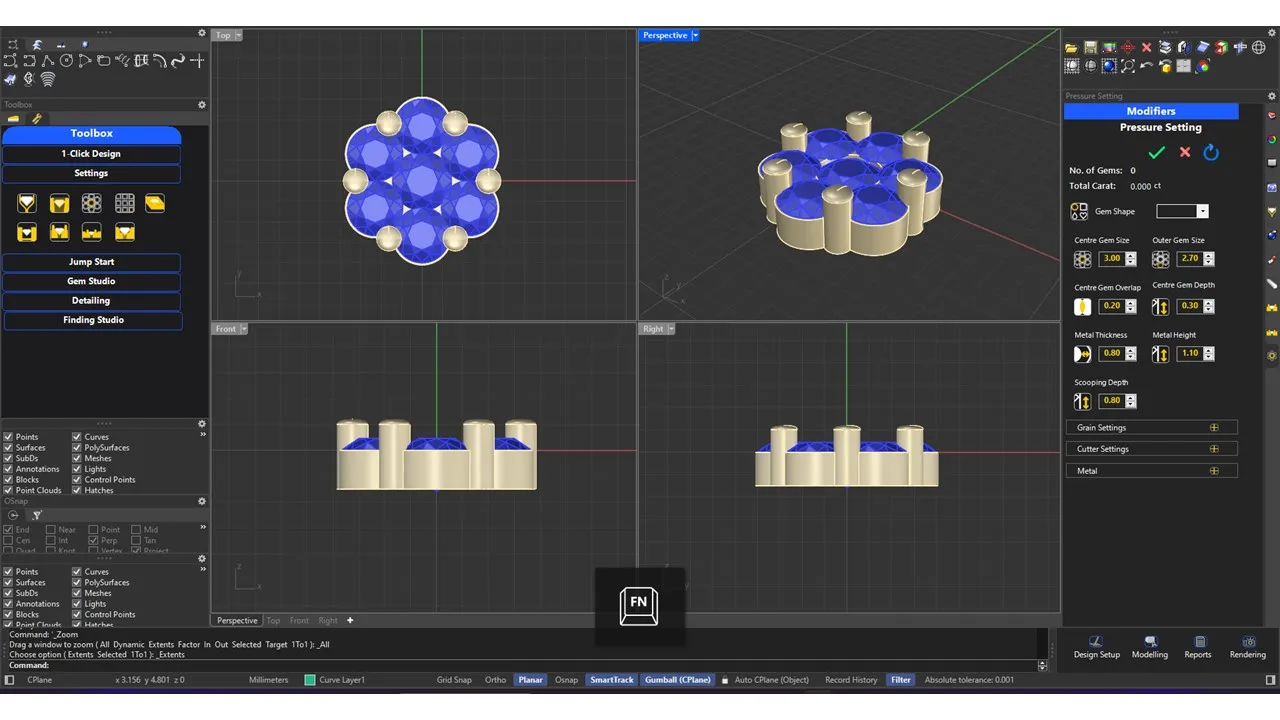The image size is (1280, 720).
Task: Click the green checkmark to confirm Pressure Setting
Action: click(1156, 152)
